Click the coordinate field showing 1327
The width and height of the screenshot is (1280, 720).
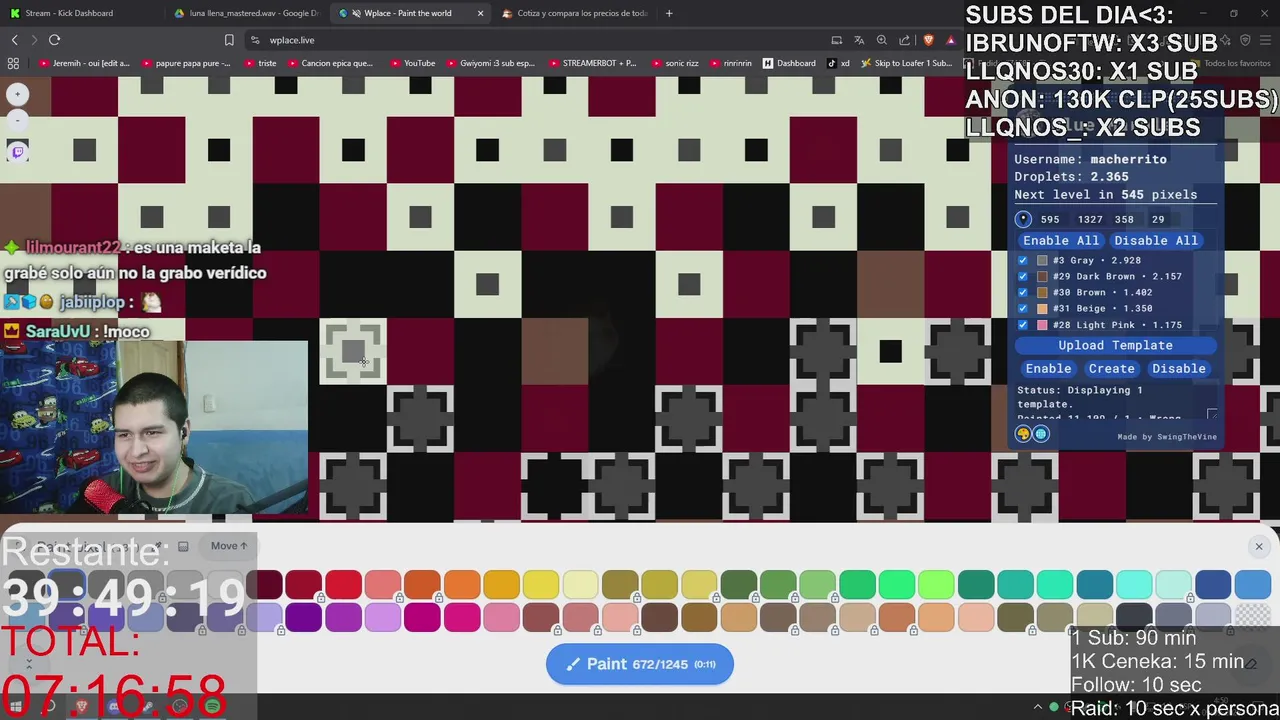pos(1090,219)
